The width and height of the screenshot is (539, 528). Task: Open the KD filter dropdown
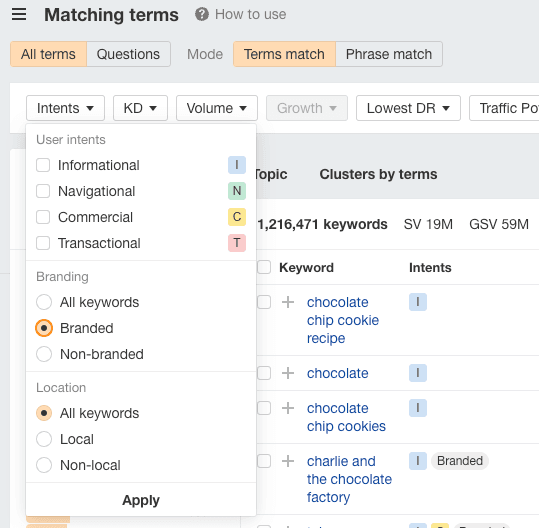coord(141,108)
